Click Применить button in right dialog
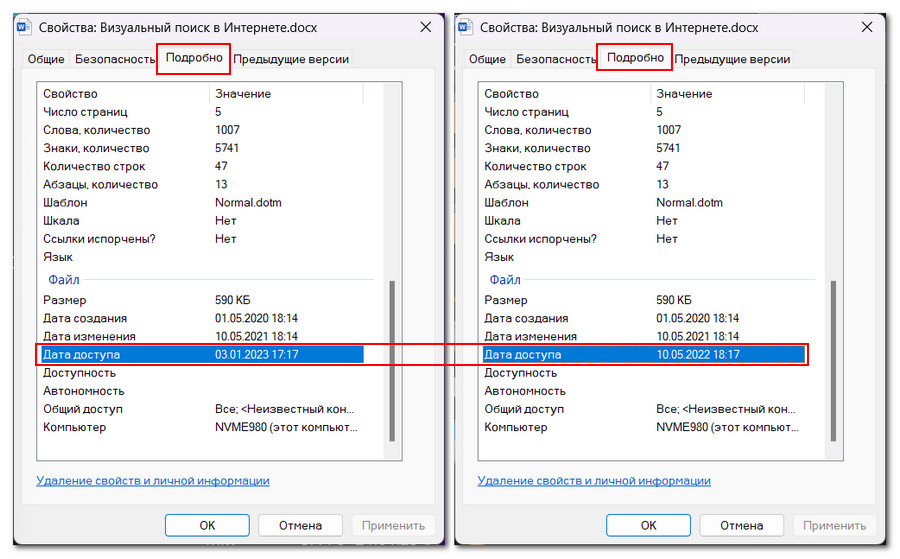This screenshot has width=900, height=559. tap(835, 525)
